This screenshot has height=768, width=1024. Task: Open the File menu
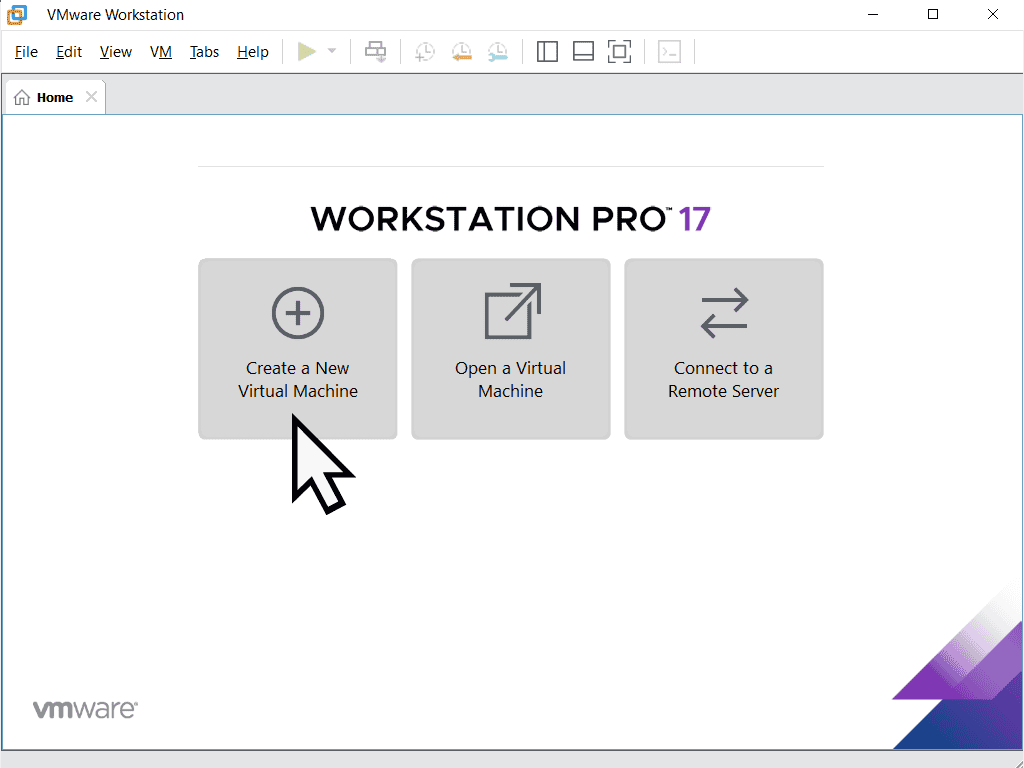point(26,52)
